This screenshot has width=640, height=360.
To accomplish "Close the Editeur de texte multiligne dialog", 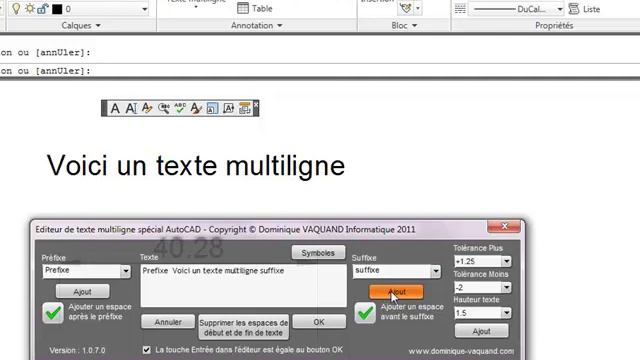I will pos(504,226).
